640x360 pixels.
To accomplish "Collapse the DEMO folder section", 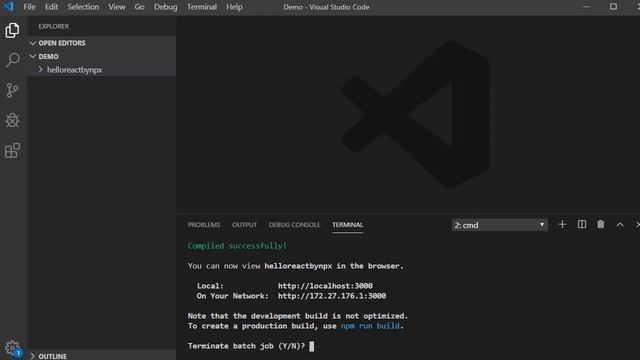I will [102, 56].
